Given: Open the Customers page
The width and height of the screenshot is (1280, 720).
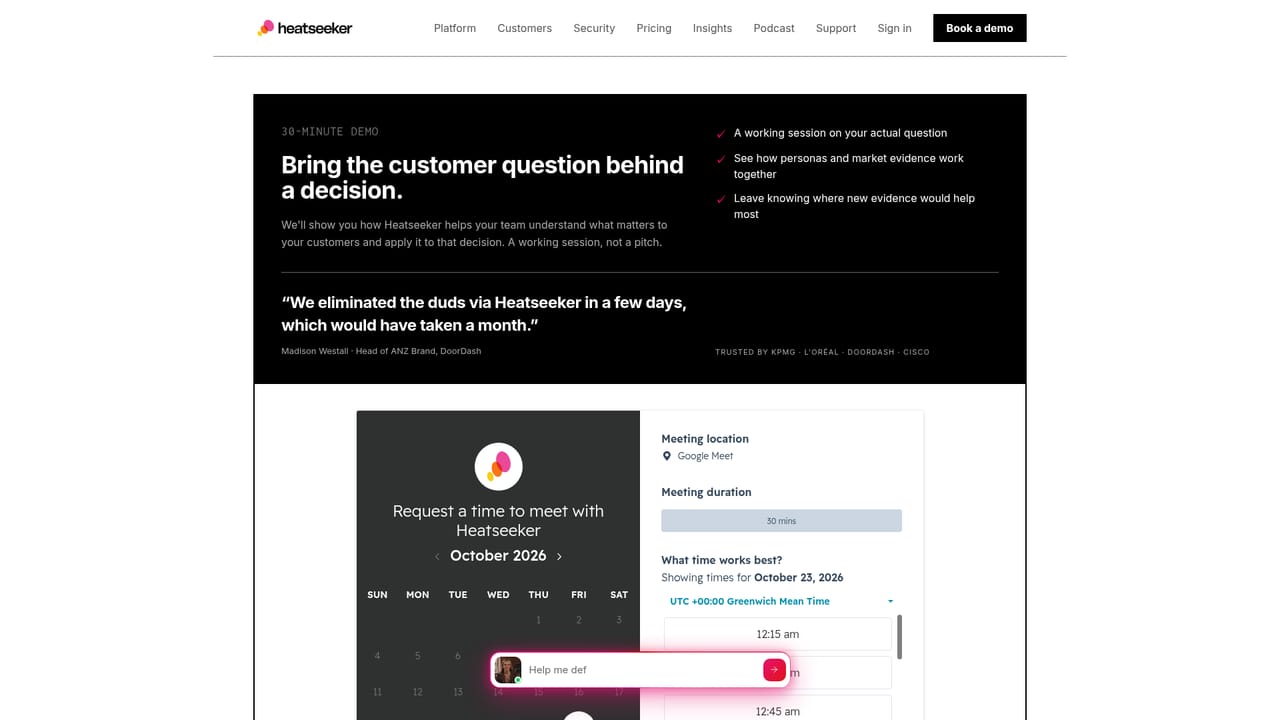Looking at the screenshot, I should tap(525, 28).
